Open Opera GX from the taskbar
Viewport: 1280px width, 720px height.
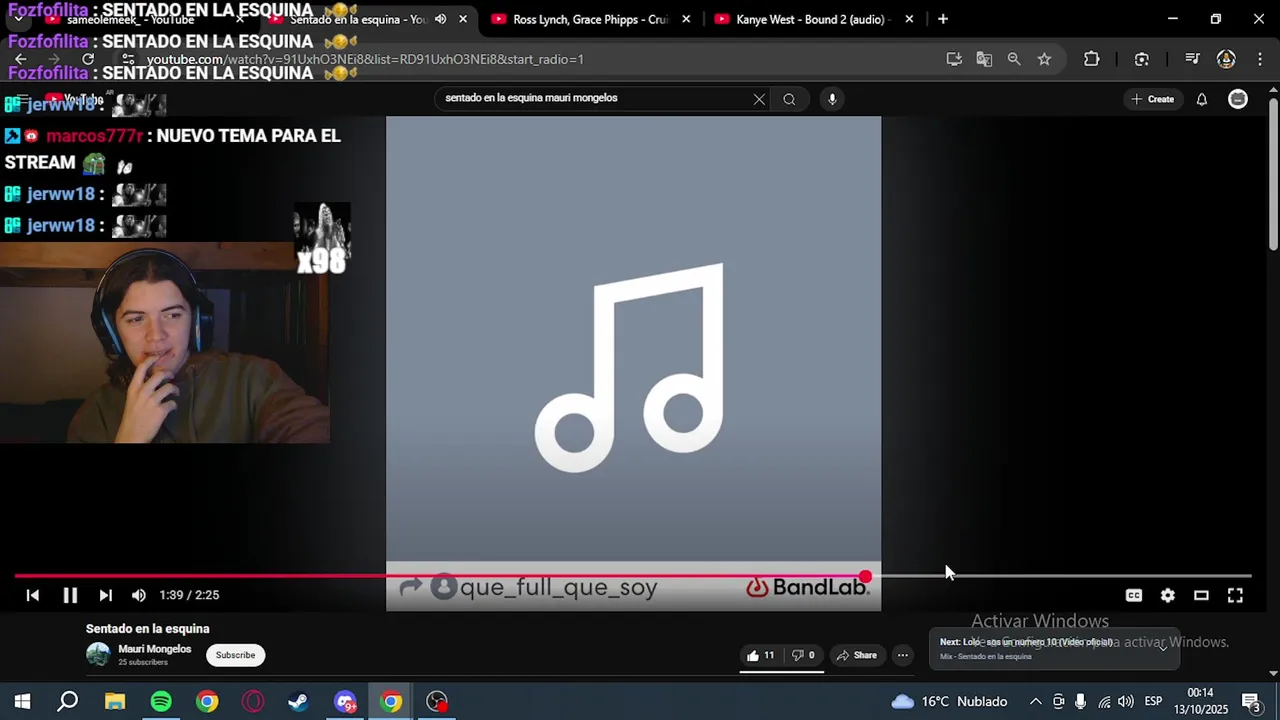point(253,701)
